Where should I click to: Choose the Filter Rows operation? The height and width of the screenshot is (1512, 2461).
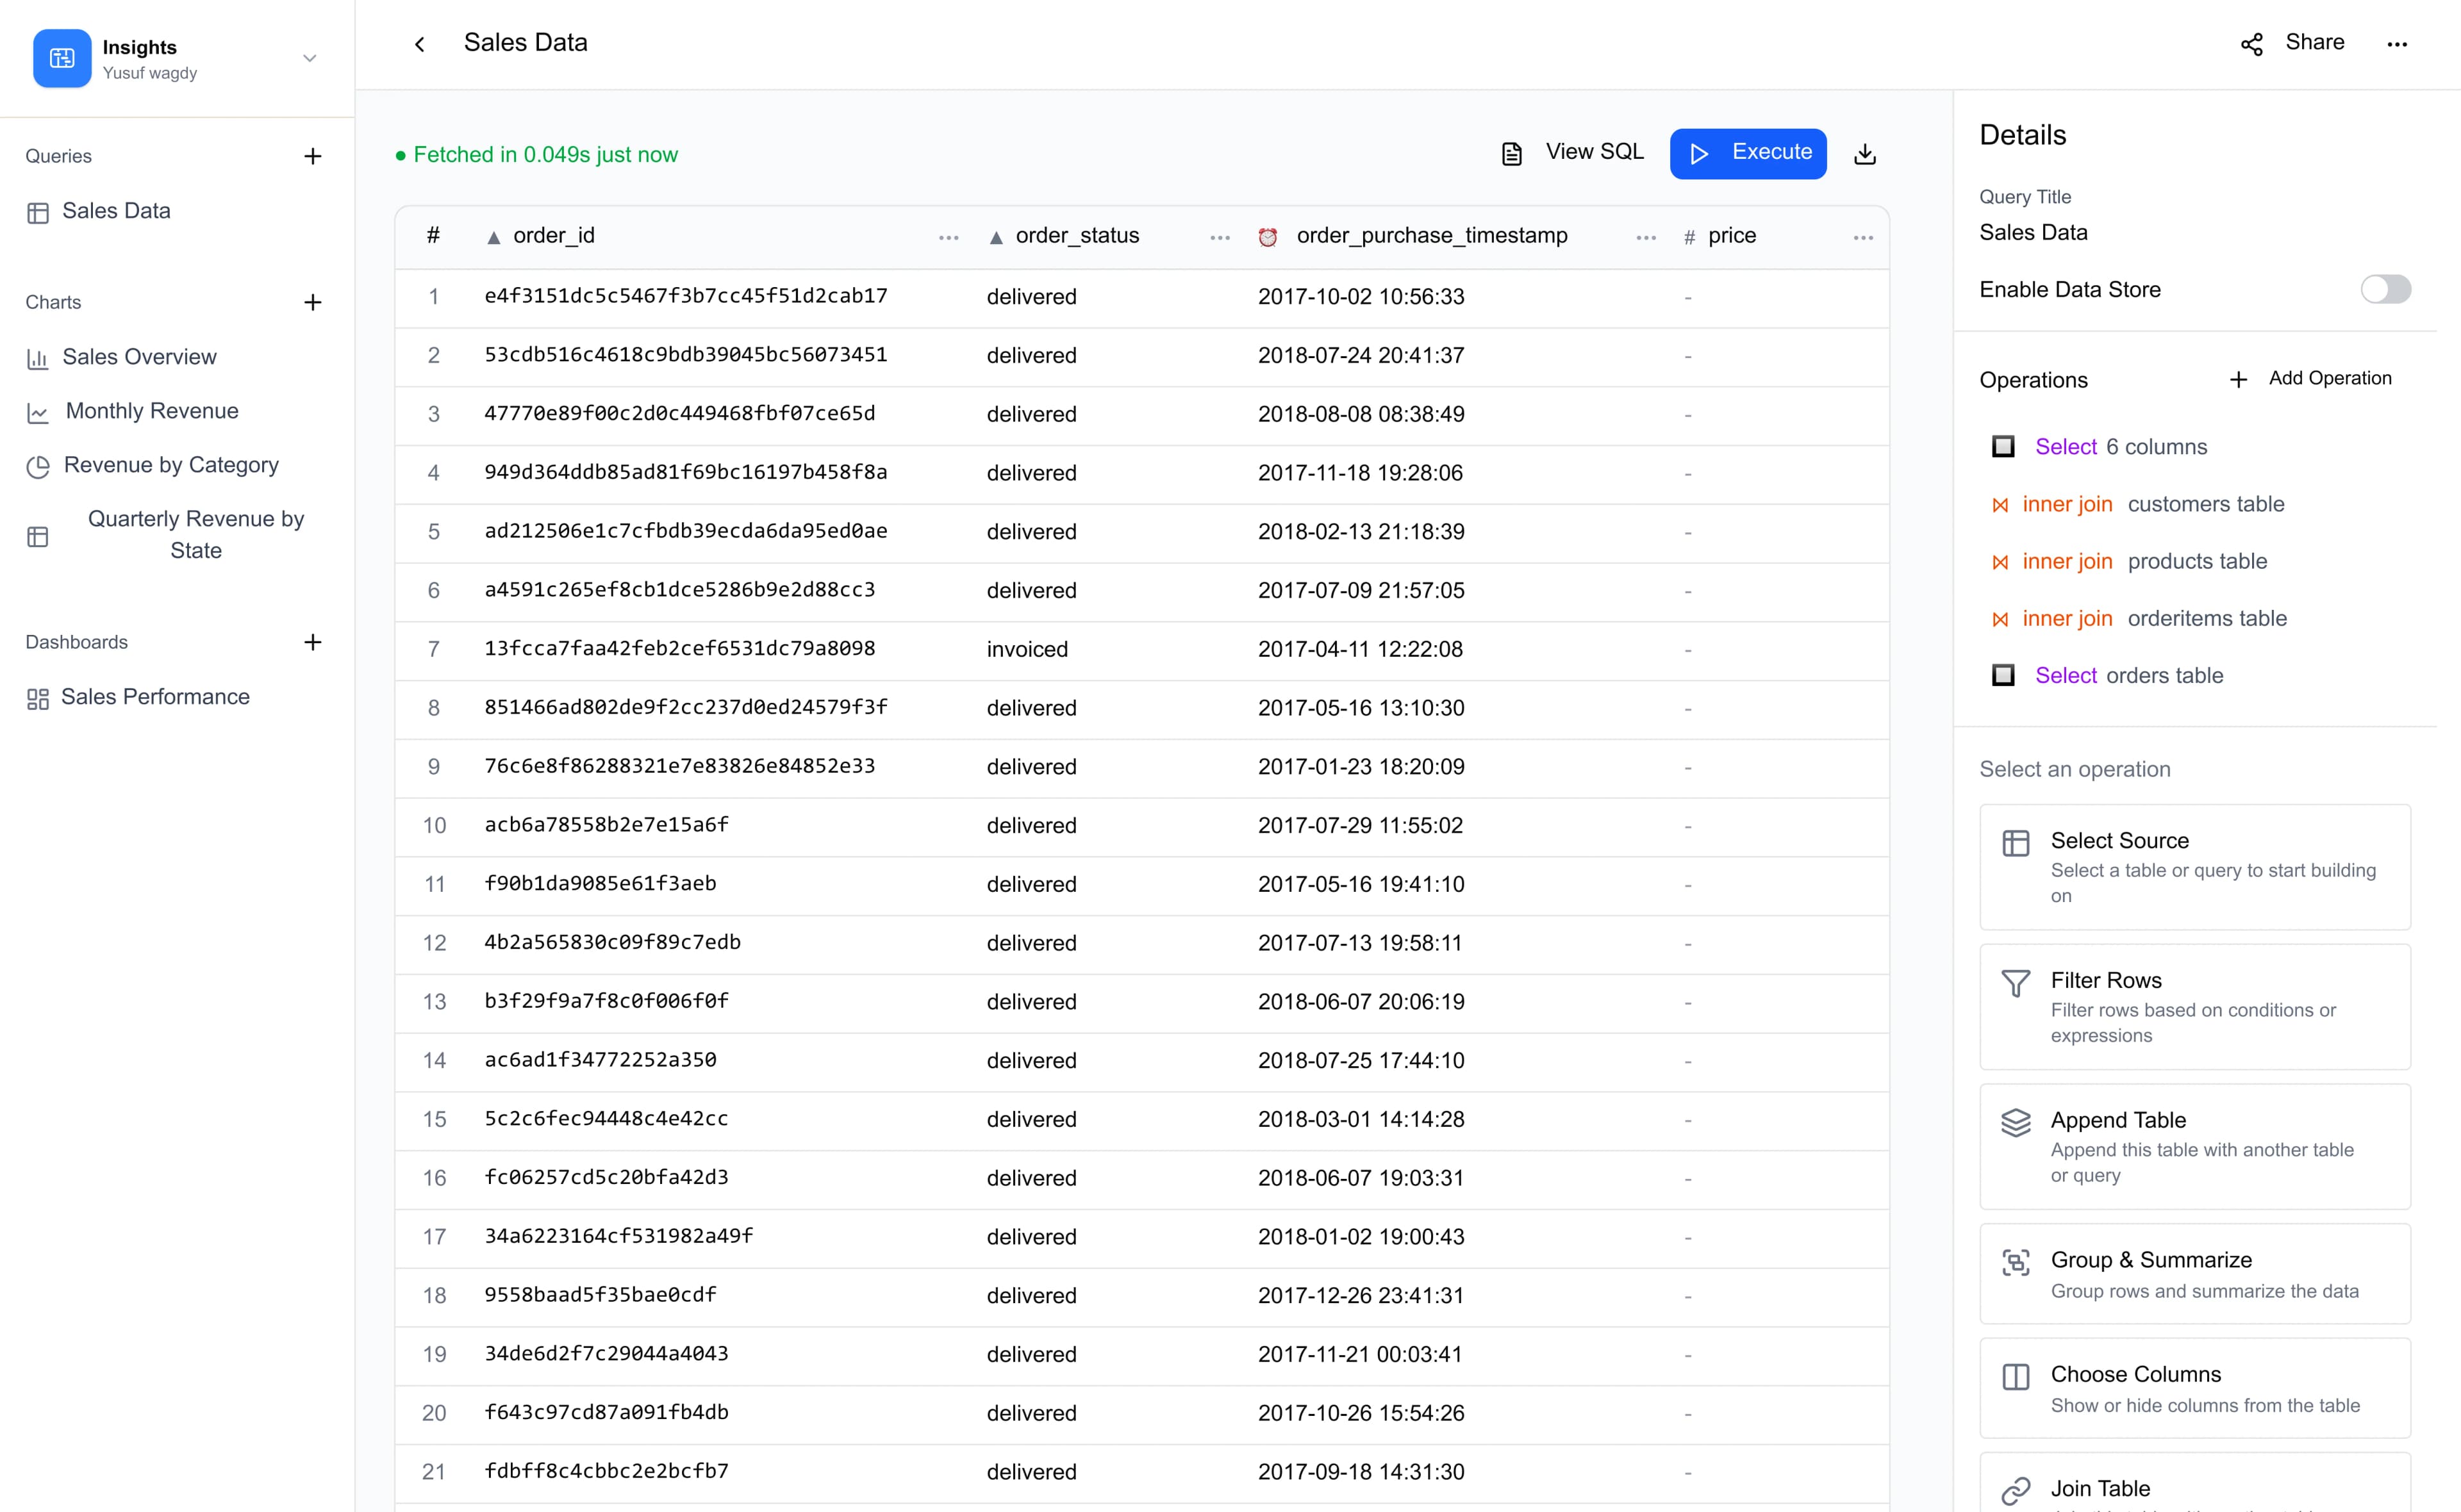point(2194,1006)
